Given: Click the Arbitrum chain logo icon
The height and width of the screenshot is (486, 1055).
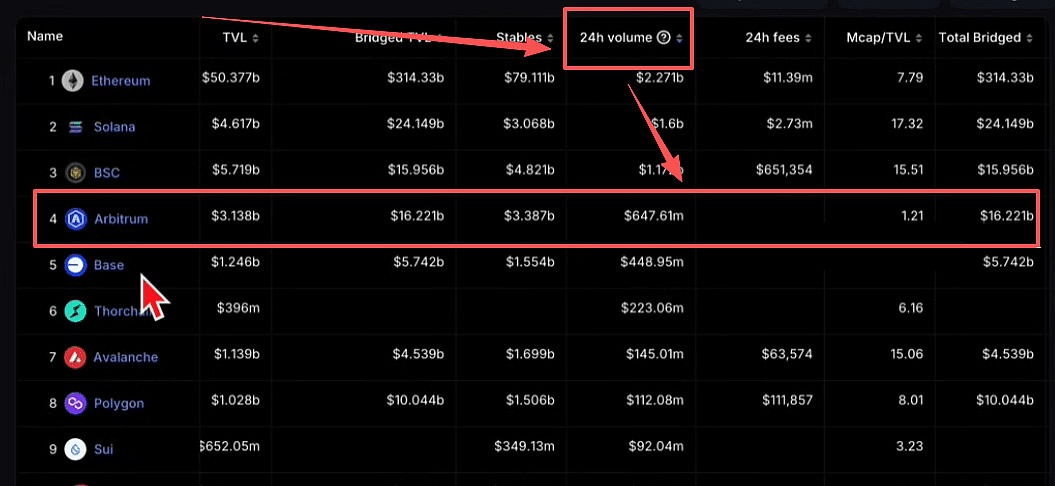Looking at the screenshot, I should pyautogui.click(x=75, y=219).
